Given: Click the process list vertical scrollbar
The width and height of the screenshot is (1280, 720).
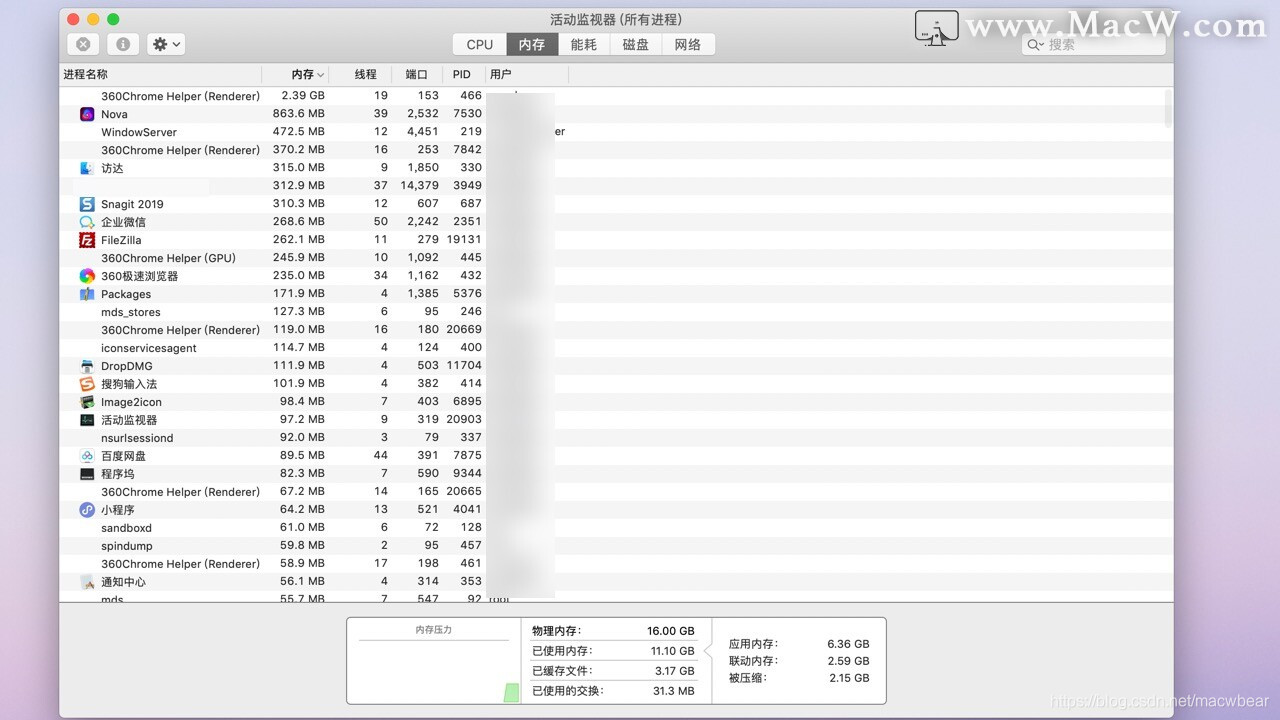Looking at the screenshot, I should coord(1168,108).
